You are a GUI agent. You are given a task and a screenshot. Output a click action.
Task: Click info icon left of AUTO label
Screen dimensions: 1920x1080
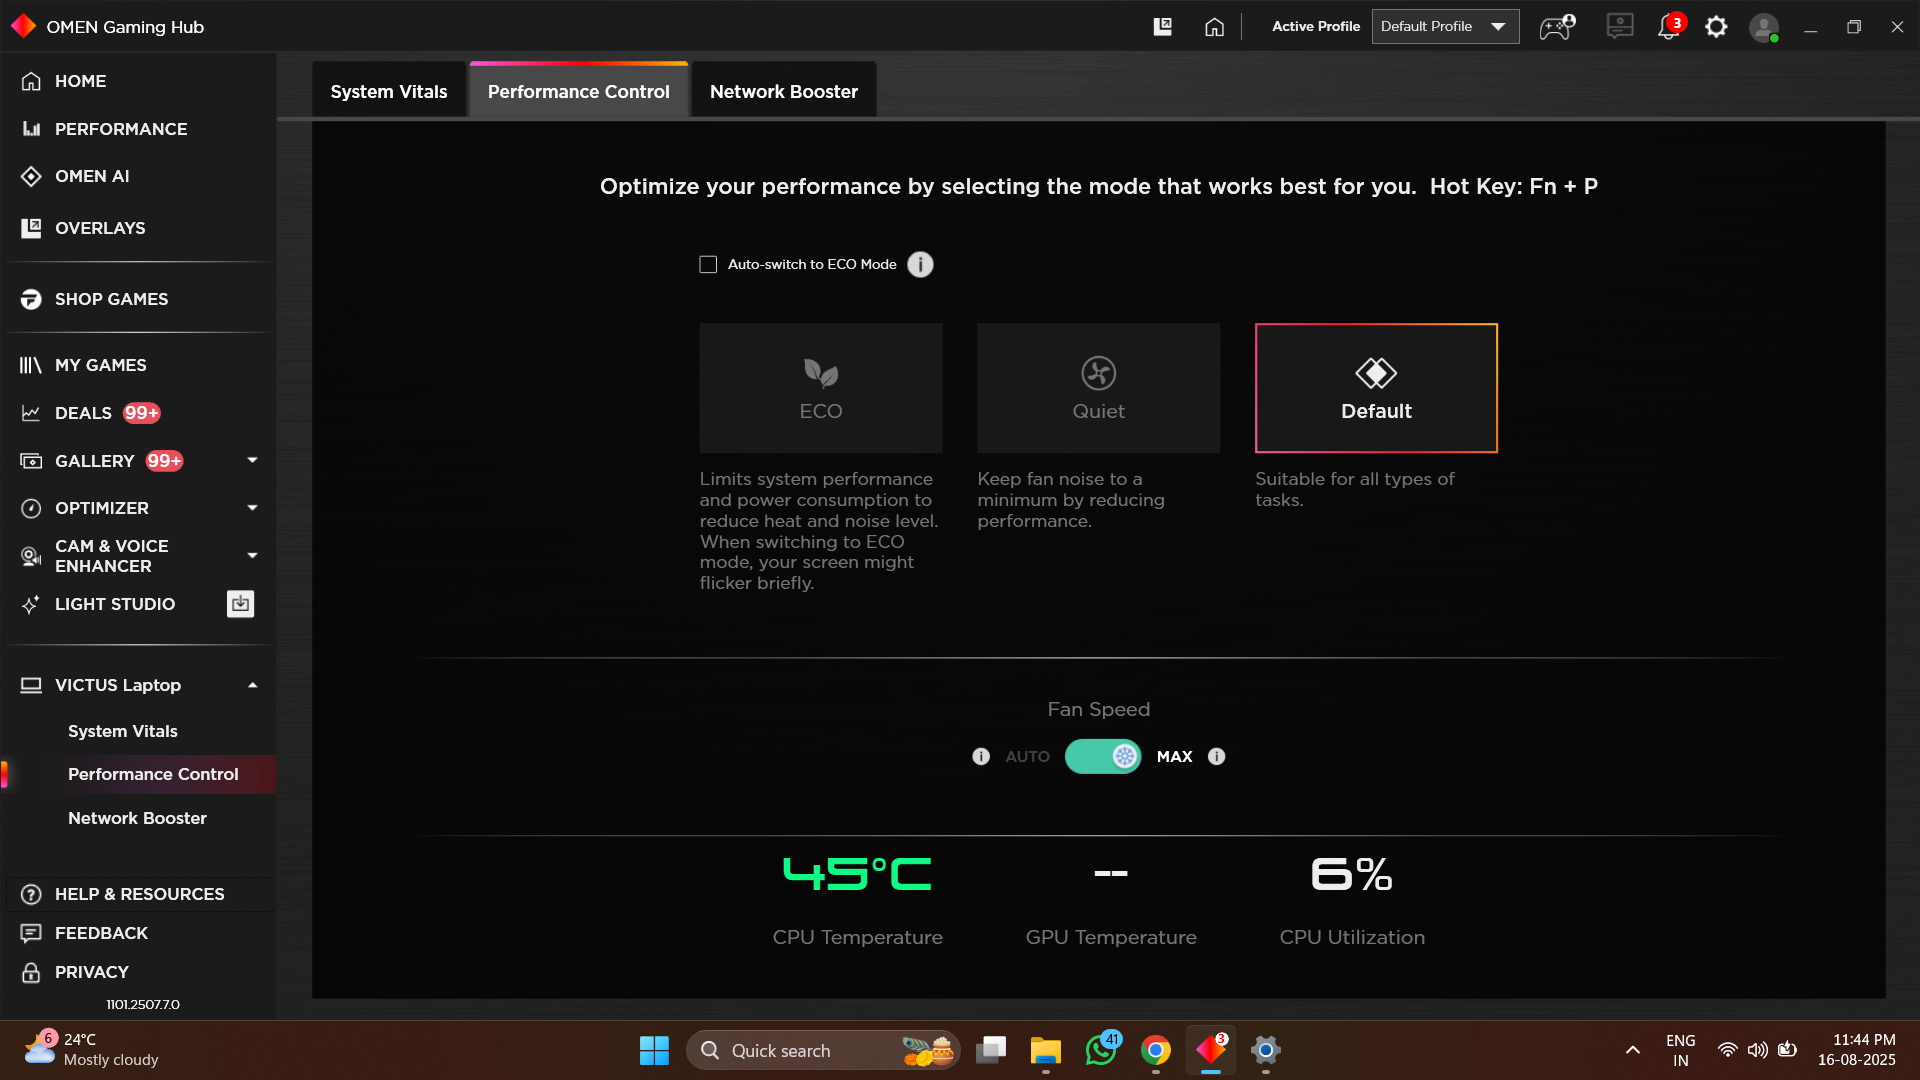[981, 757]
